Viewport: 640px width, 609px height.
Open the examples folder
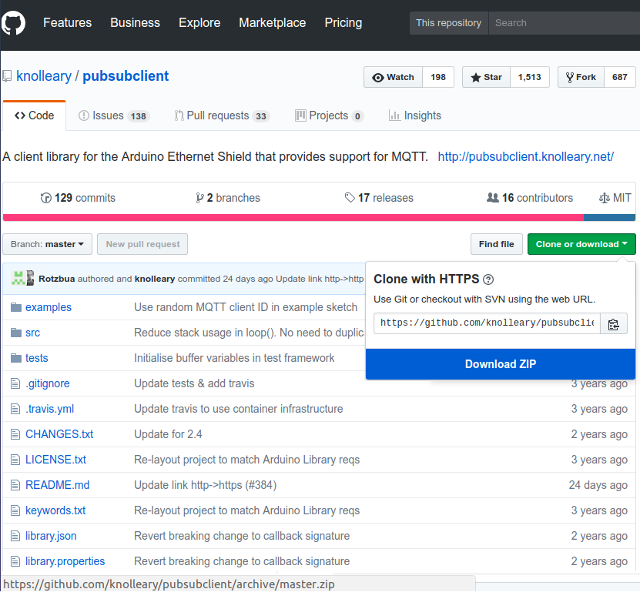[48, 307]
